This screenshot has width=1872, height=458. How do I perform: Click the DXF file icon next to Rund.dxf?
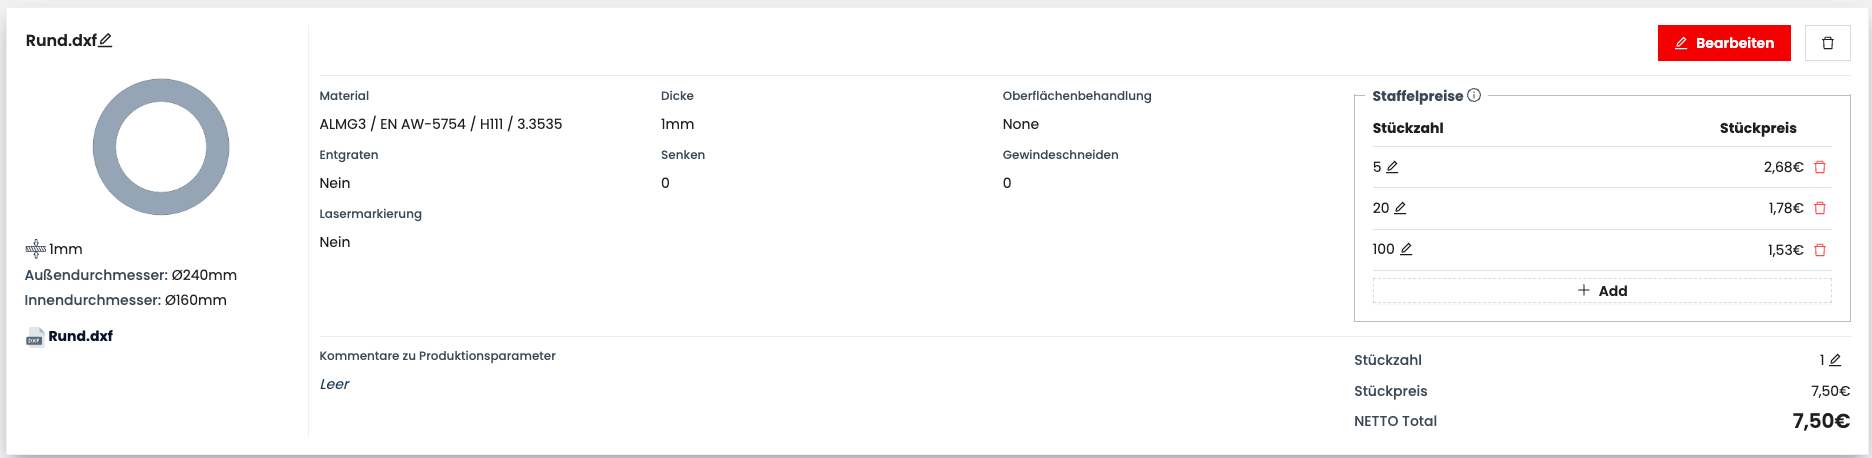pyautogui.click(x=35, y=337)
